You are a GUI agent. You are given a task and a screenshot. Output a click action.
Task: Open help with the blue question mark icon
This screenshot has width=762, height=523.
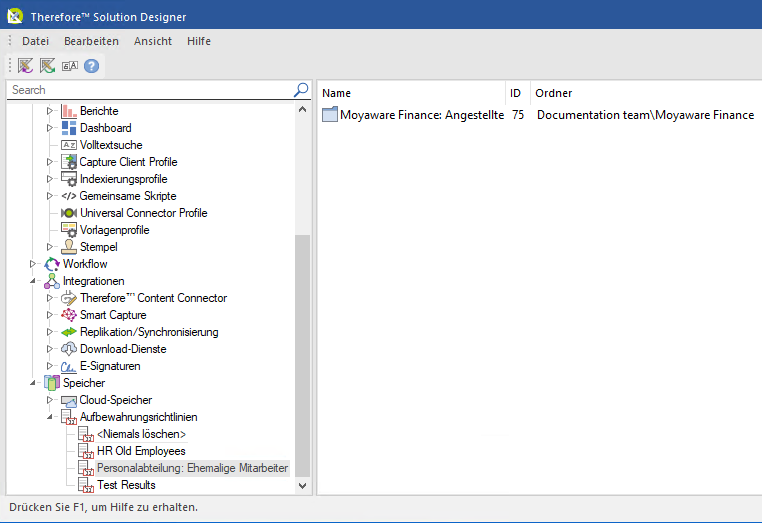(91, 66)
